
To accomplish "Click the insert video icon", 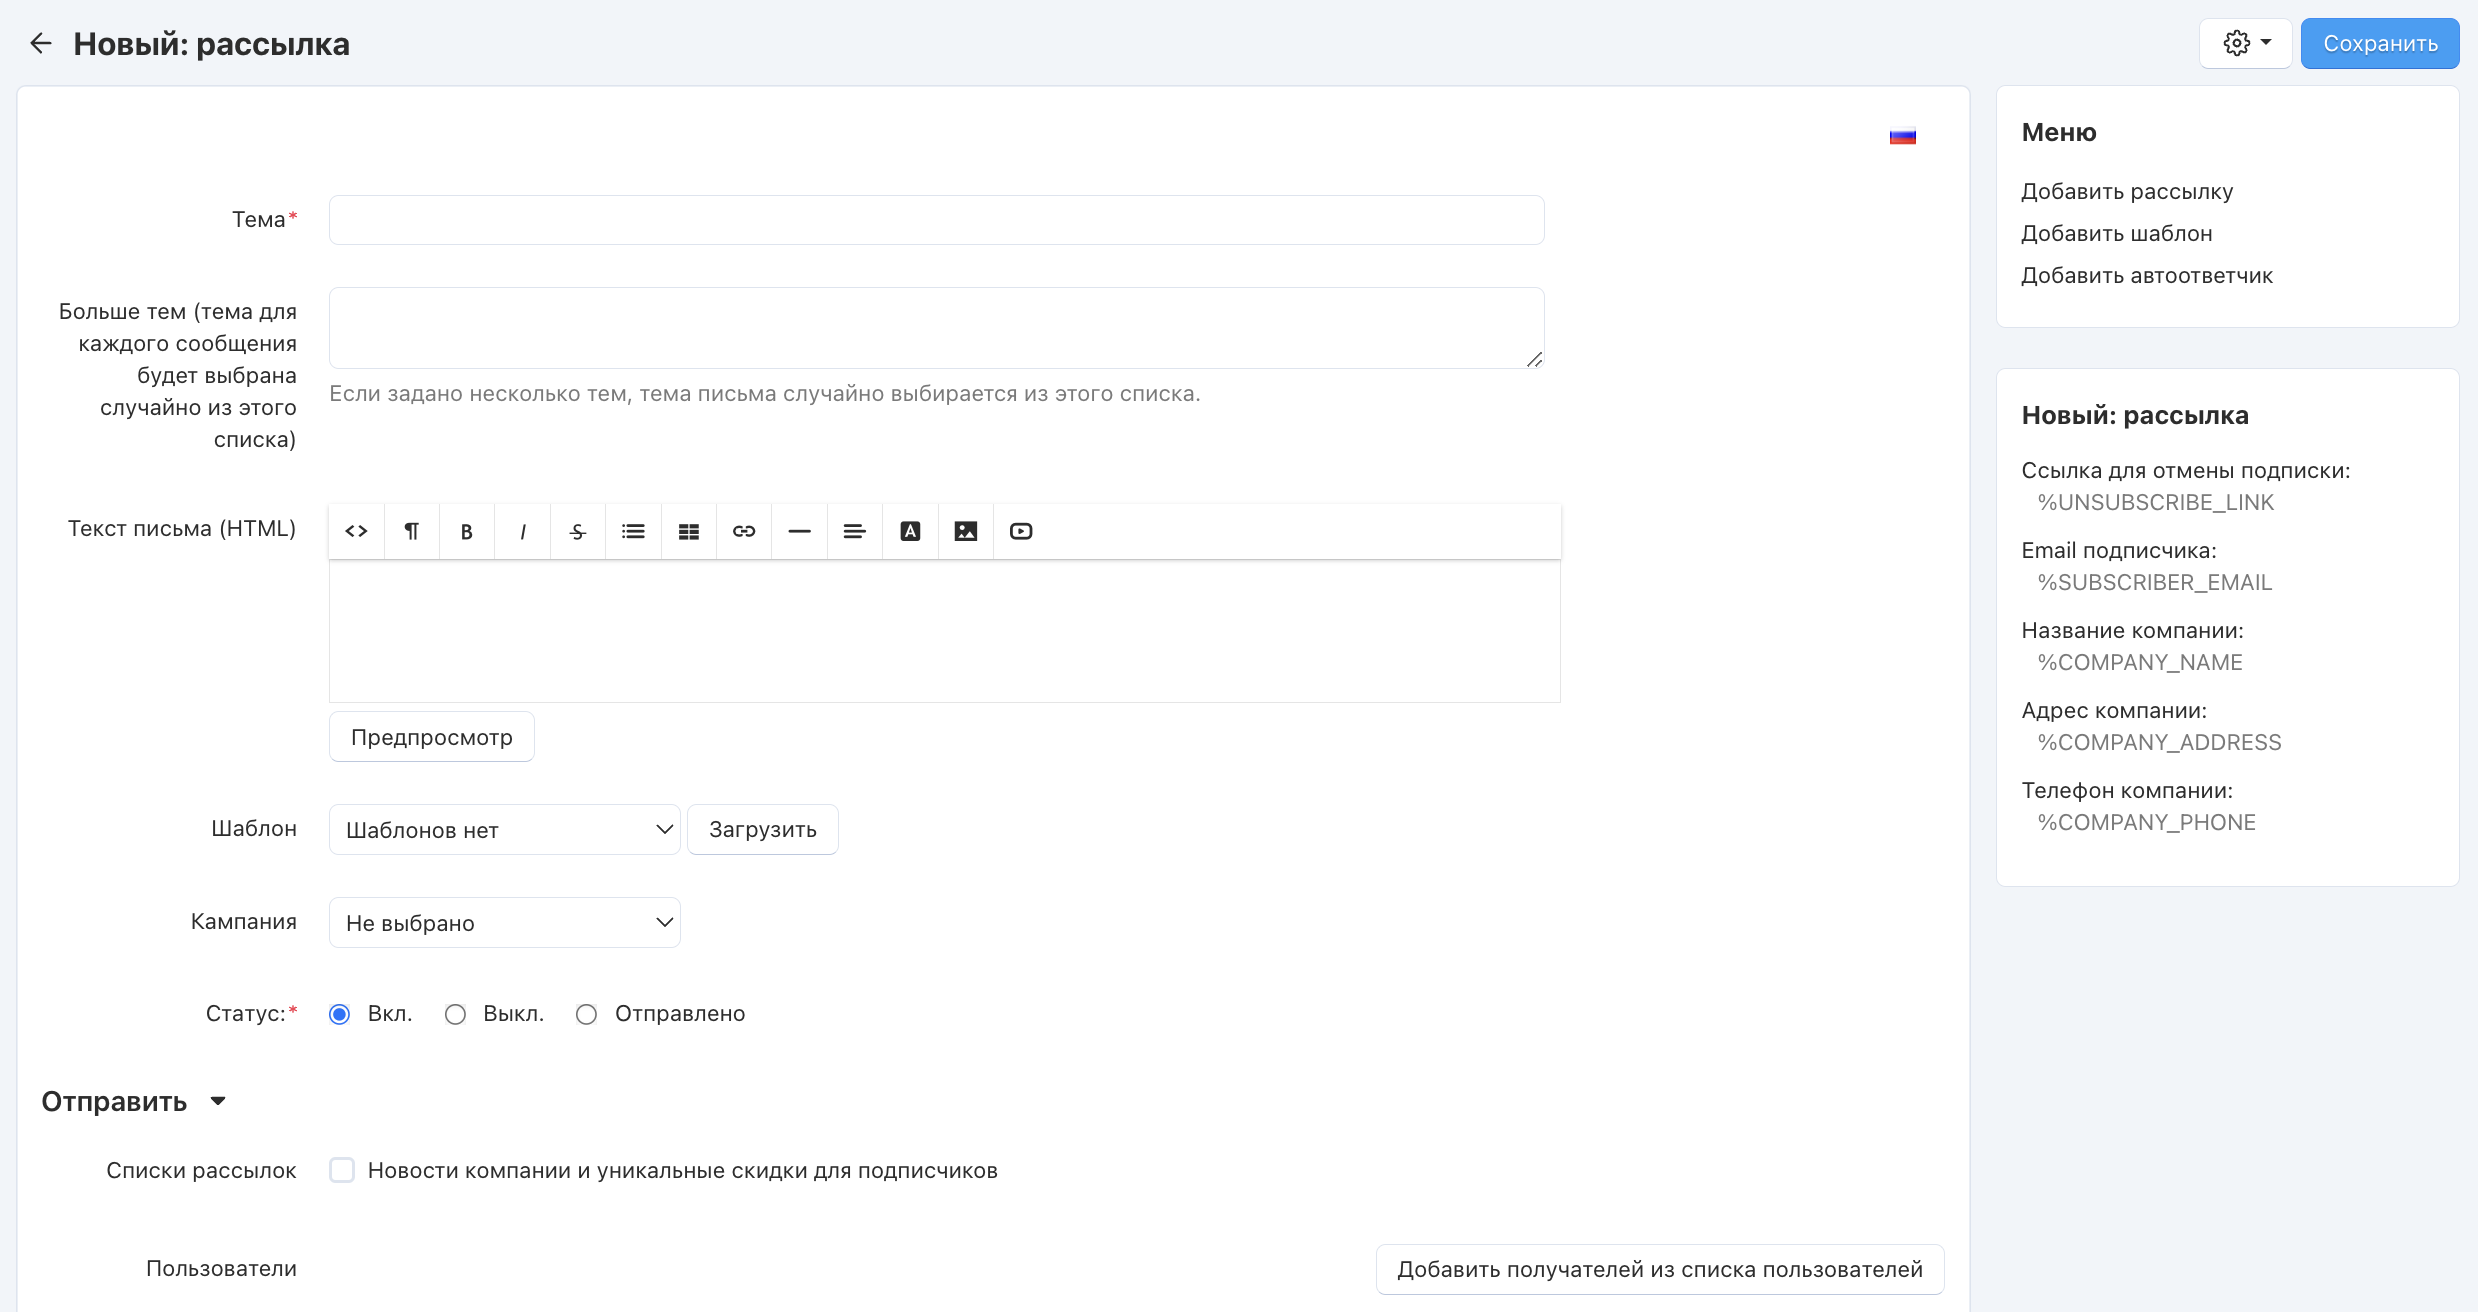I will point(1021,531).
